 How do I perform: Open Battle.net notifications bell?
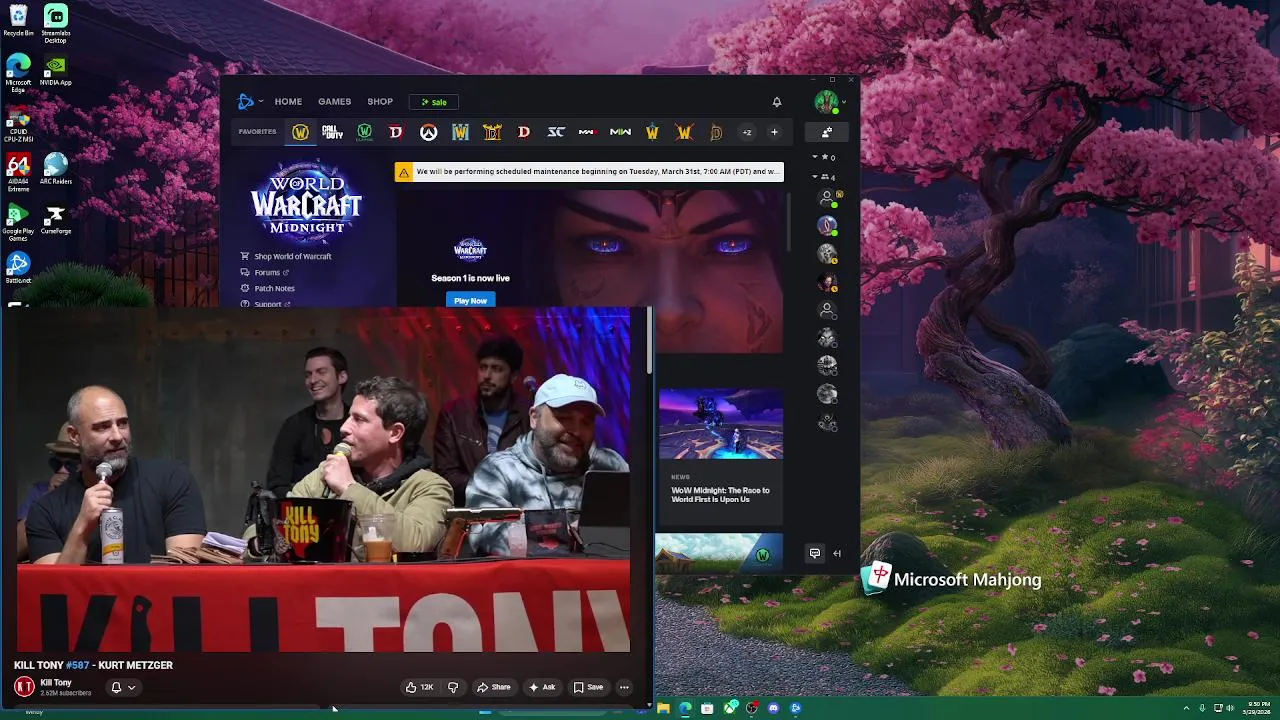tap(776, 102)
